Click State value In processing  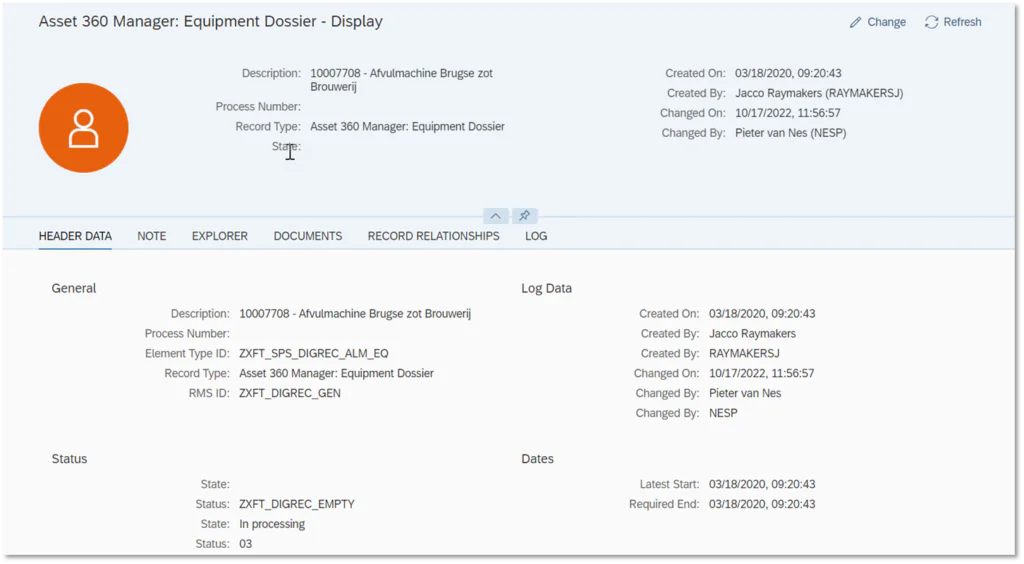pyautogui.click(x=272, y=524)
